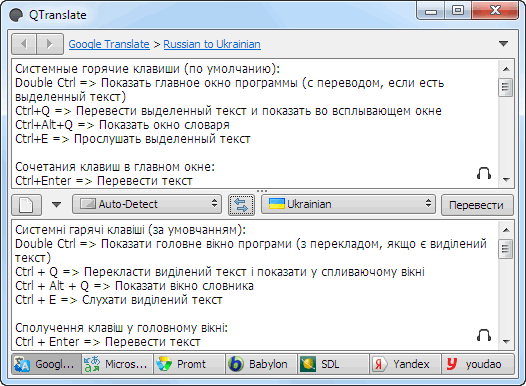This screenshot has width=526, height=386.
Task: Swap languages with the arrows button
Action: point(241,205)
